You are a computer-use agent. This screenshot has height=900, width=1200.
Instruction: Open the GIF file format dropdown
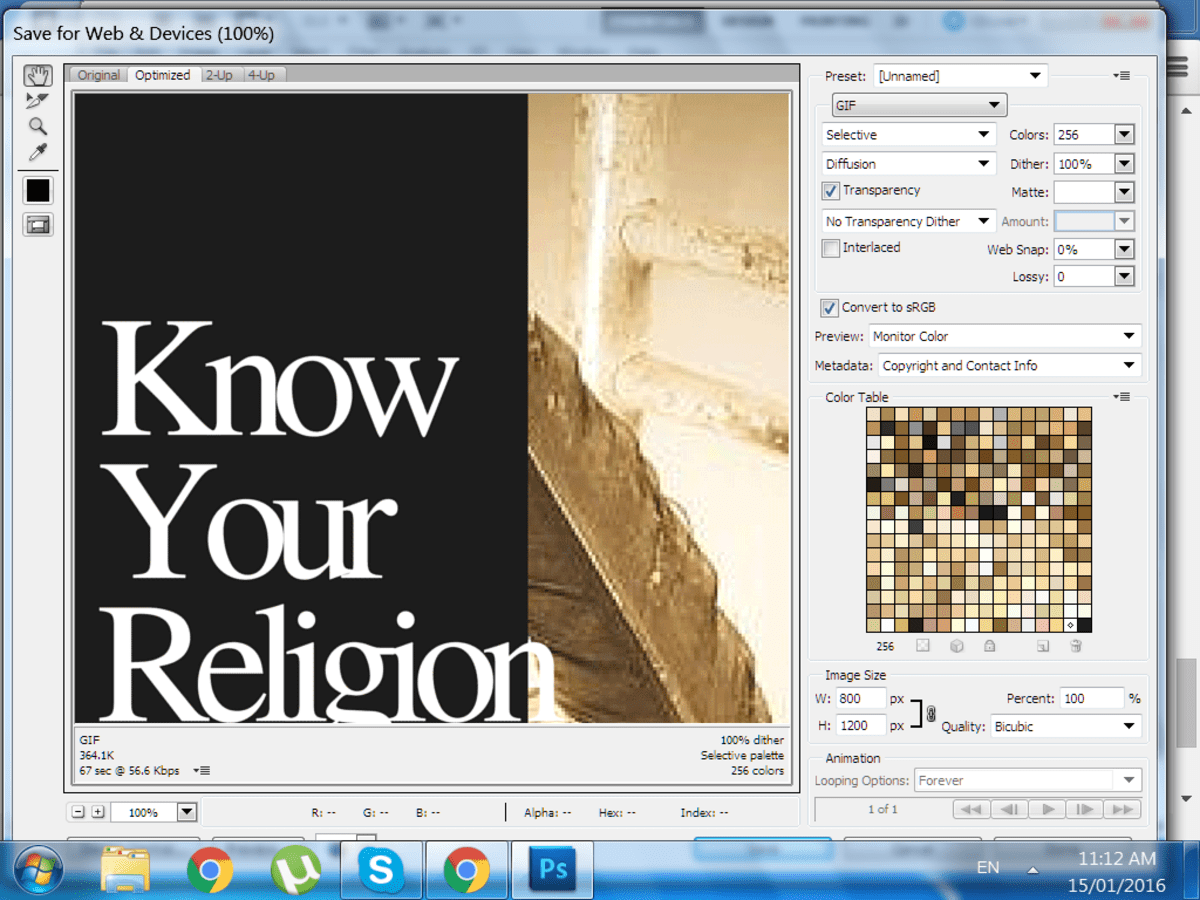pos(920,105)
